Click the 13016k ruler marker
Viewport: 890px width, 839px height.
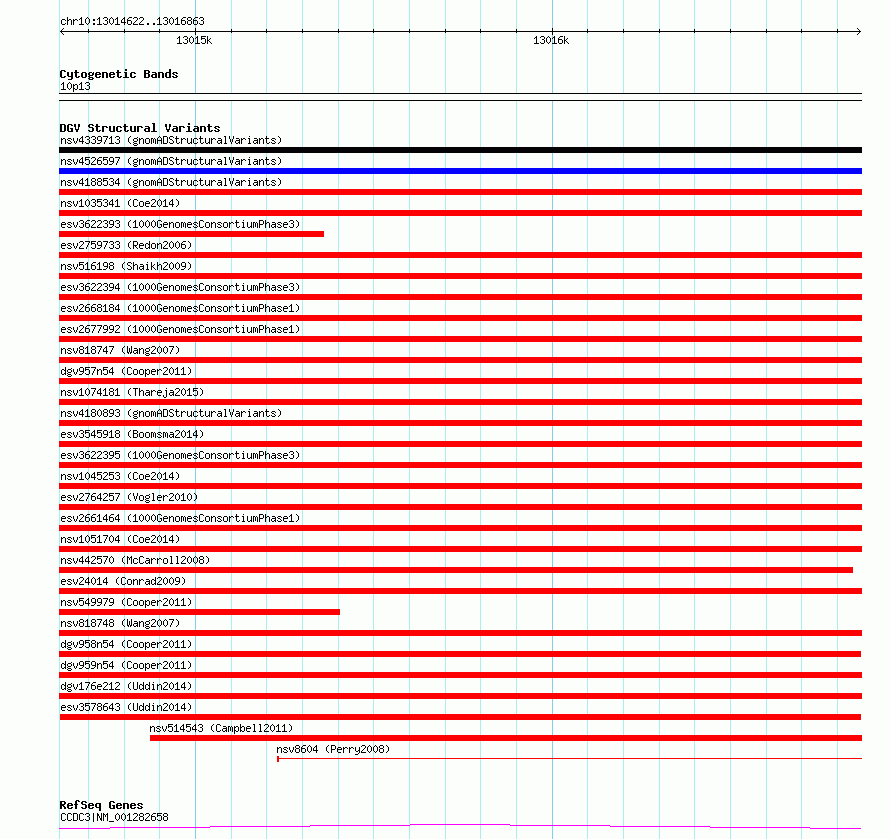[x=551, y=40]
